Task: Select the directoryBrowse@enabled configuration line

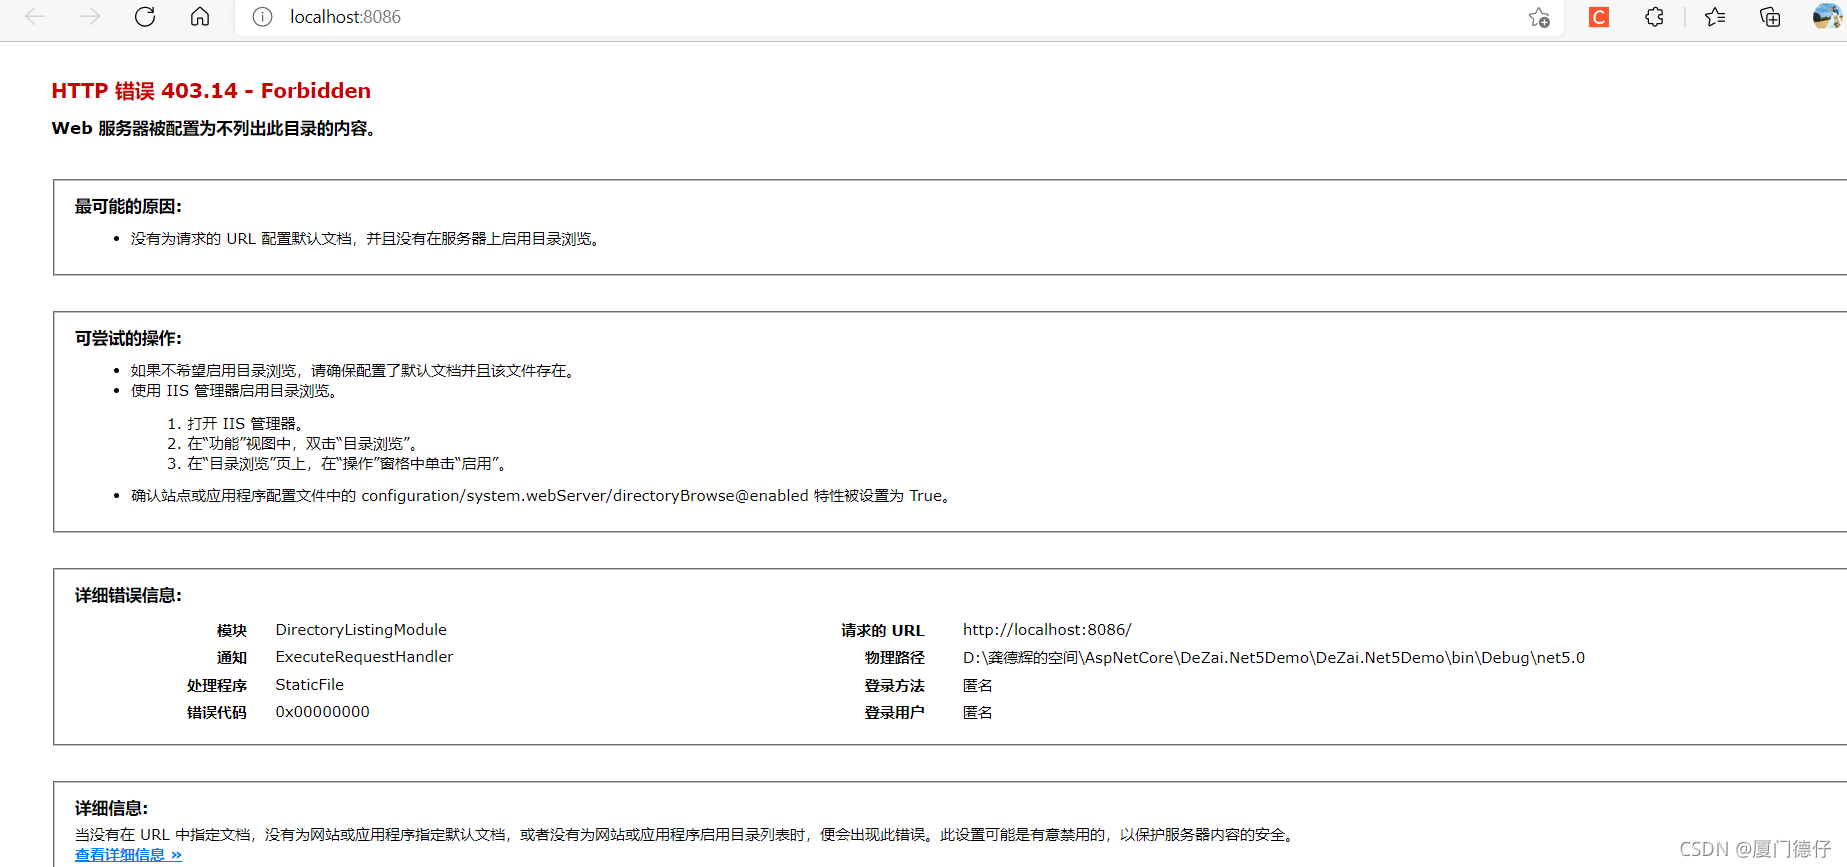Action: pyautogui.click(x=541, y=496)
